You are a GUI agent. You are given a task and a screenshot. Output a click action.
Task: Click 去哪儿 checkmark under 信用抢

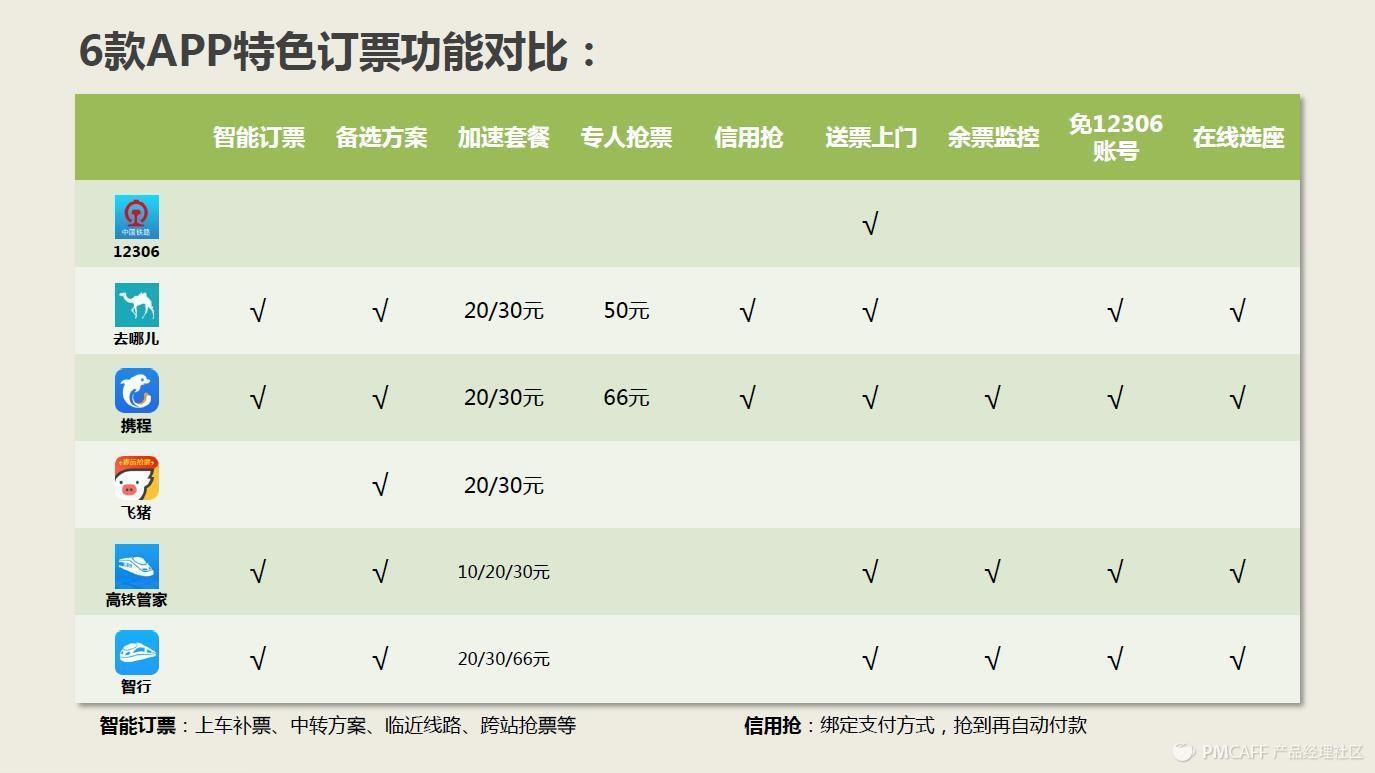tap(747, 311)
